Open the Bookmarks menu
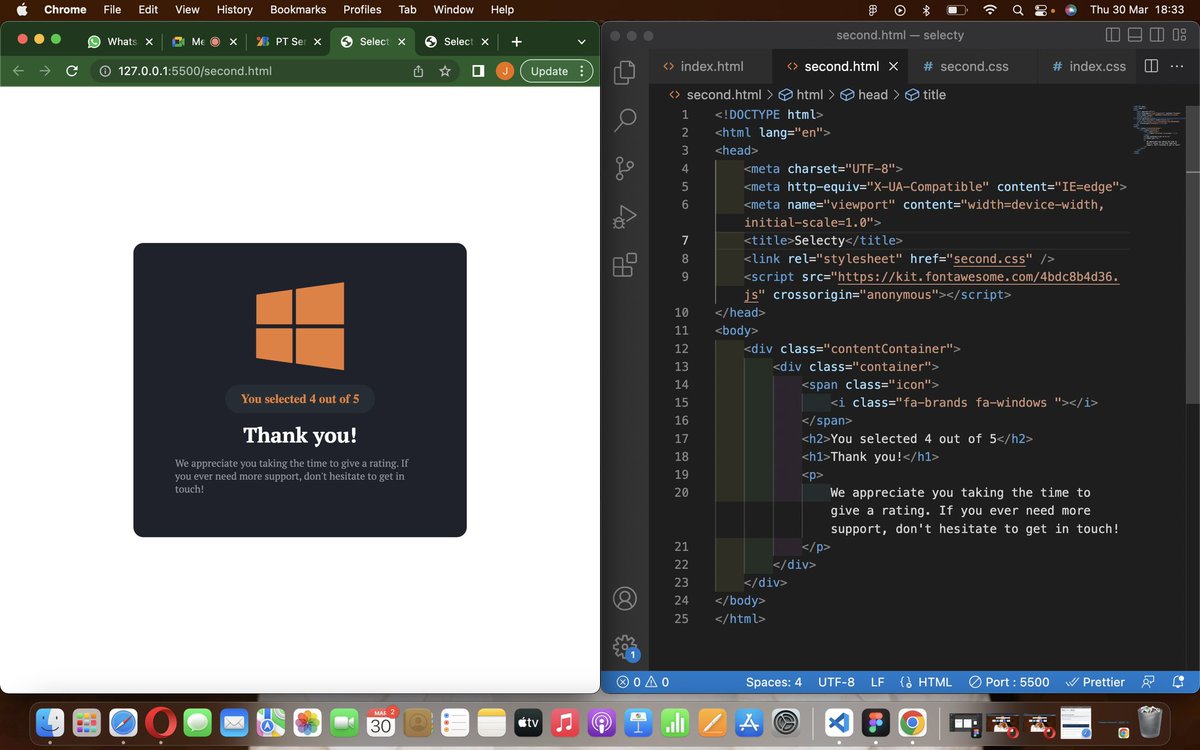 point(298,9)
